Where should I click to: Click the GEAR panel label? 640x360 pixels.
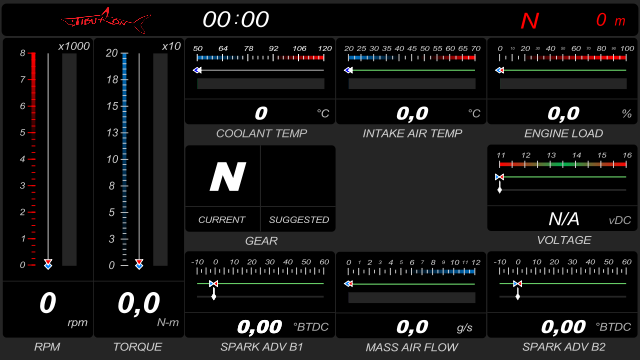261,241
